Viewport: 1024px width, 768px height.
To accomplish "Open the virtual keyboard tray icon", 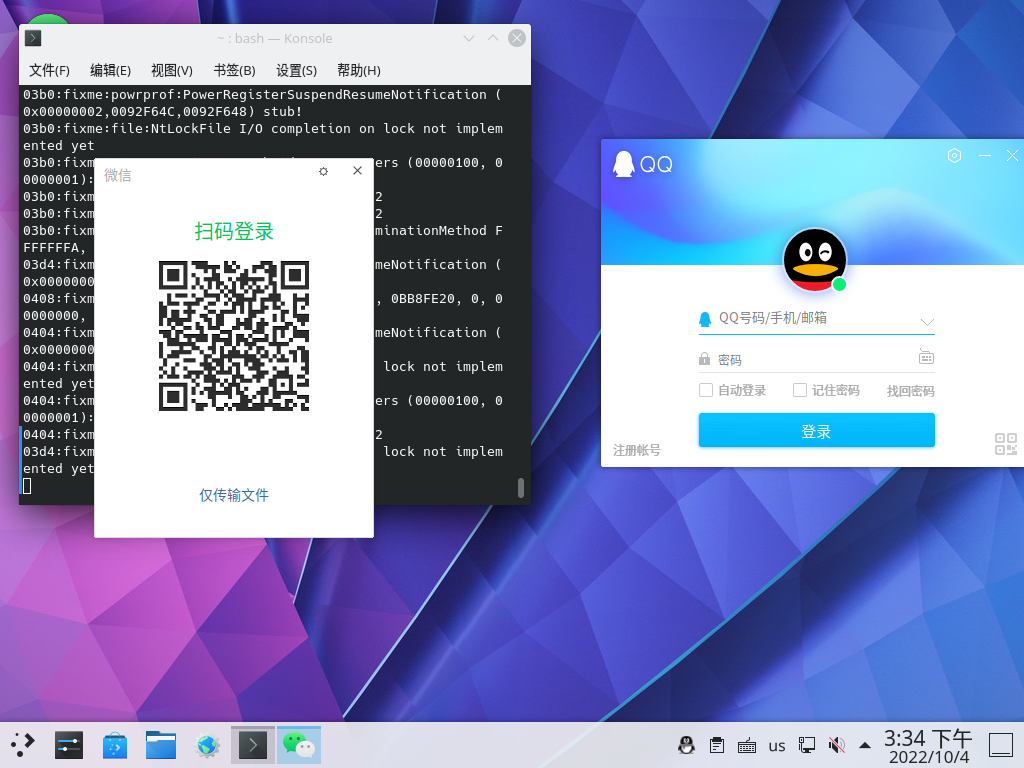I will [746, 745].
